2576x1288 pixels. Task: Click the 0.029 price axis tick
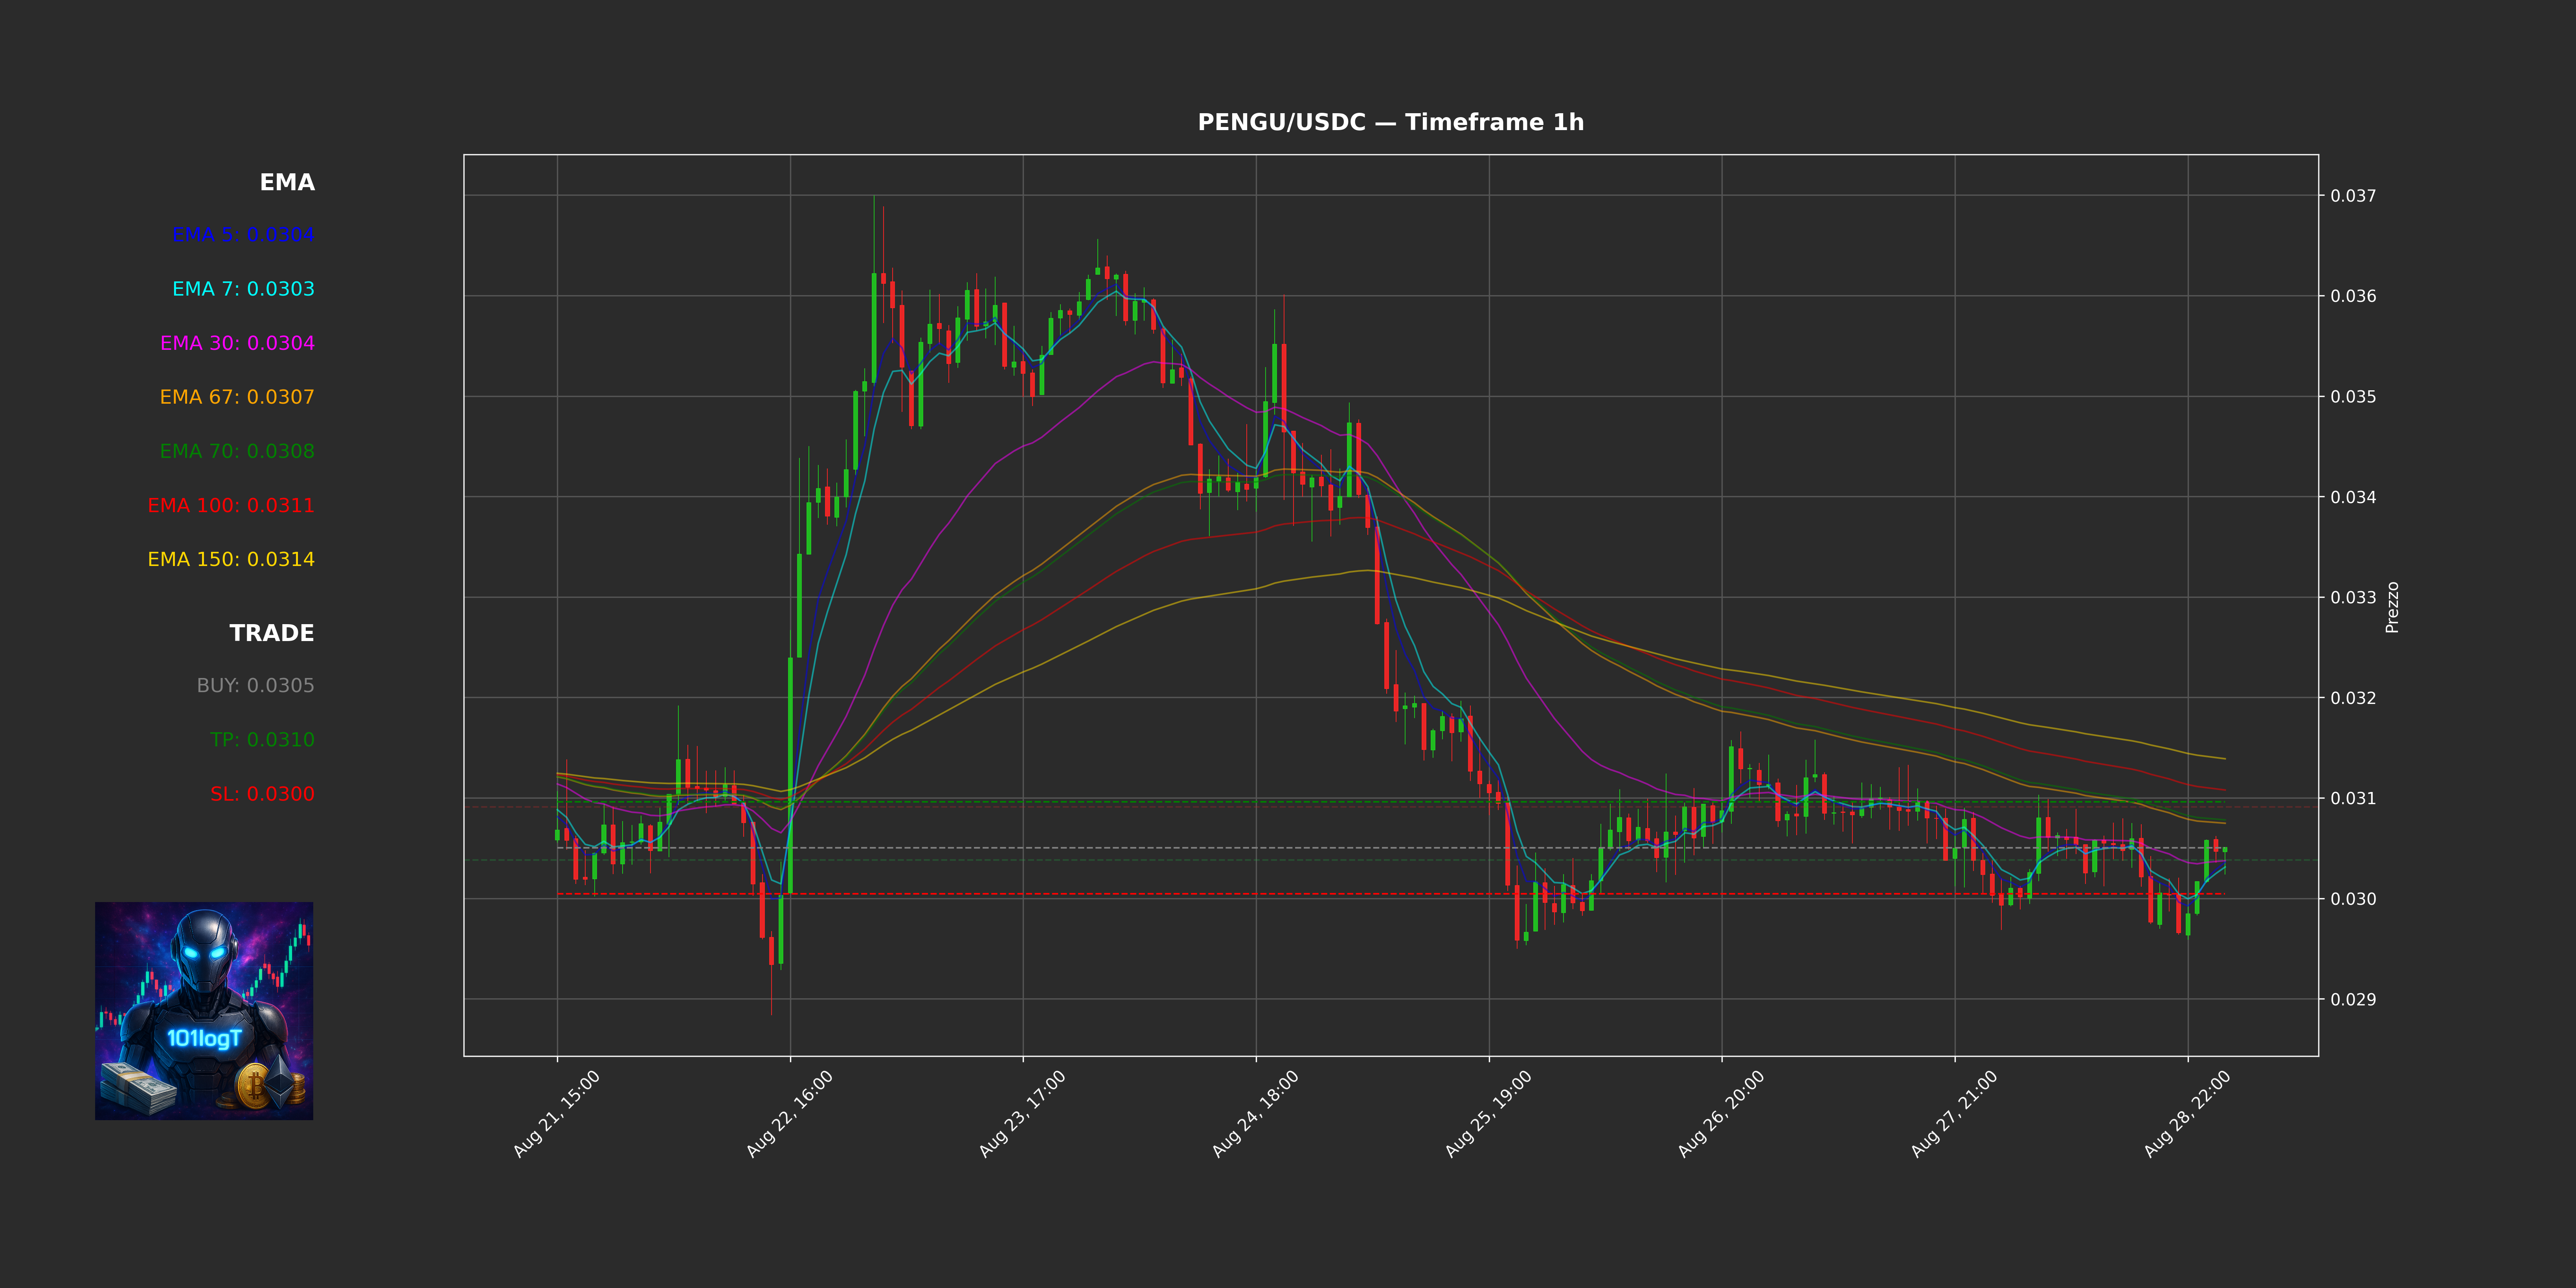(2353, 1000)
